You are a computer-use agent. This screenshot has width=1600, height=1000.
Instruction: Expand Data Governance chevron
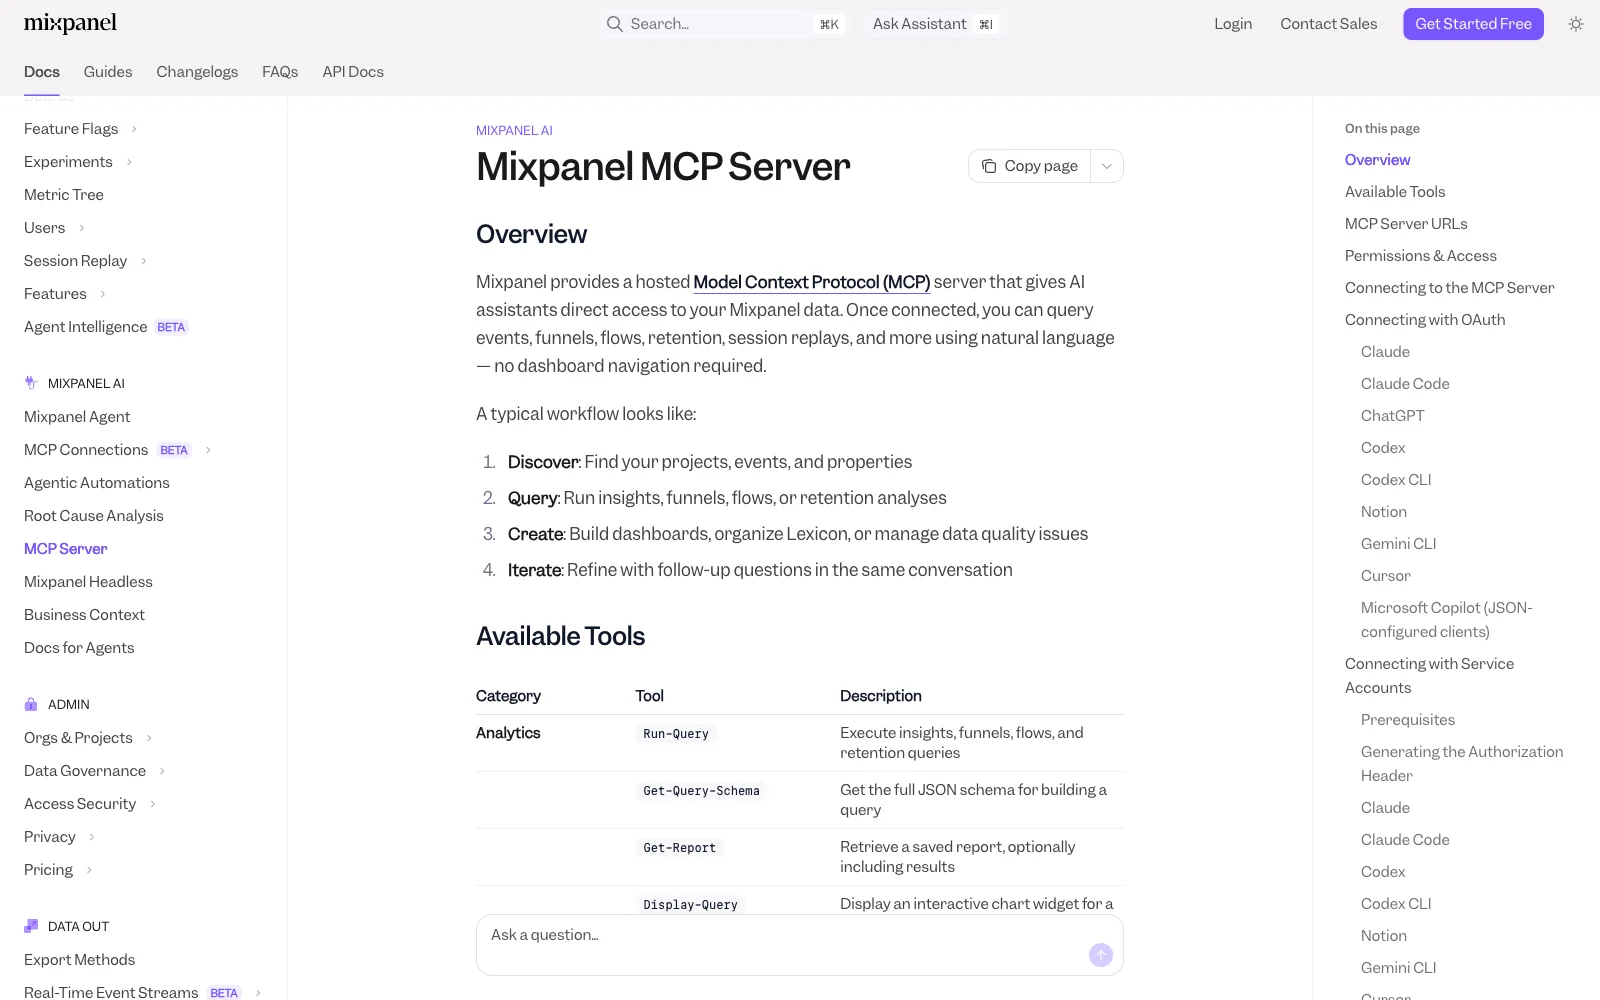pyautogui.click(x=162, y=771)
